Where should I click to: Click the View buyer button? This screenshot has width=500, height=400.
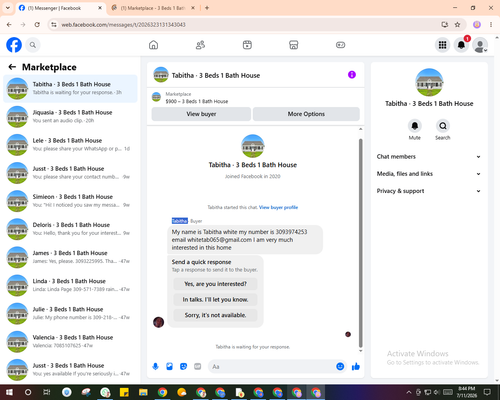(x=201, y=114)
